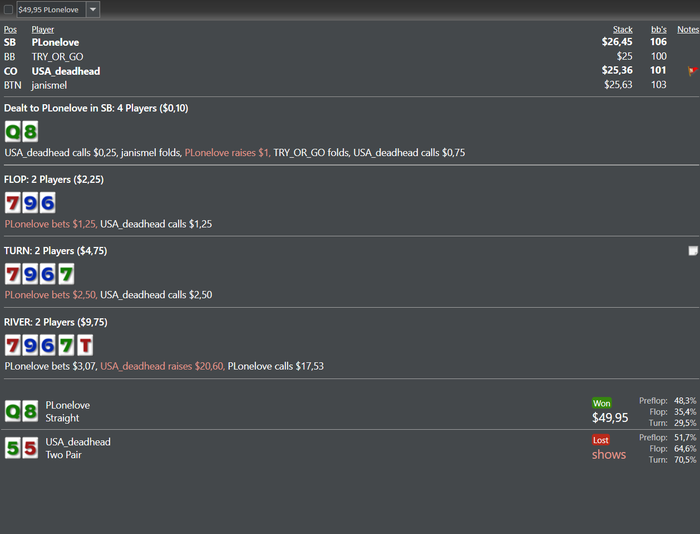Open the $49,95 PLonelove combo box

pos(58,9)
